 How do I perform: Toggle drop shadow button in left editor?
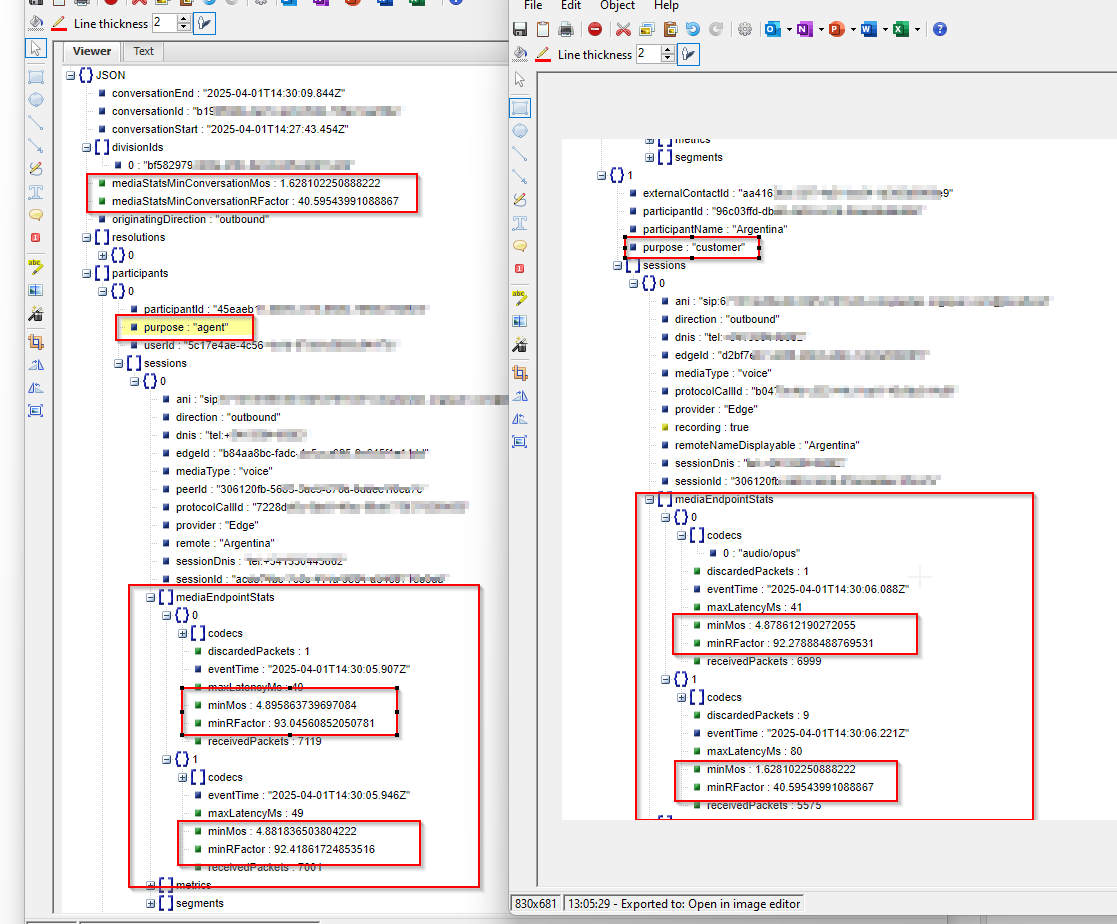204,24
